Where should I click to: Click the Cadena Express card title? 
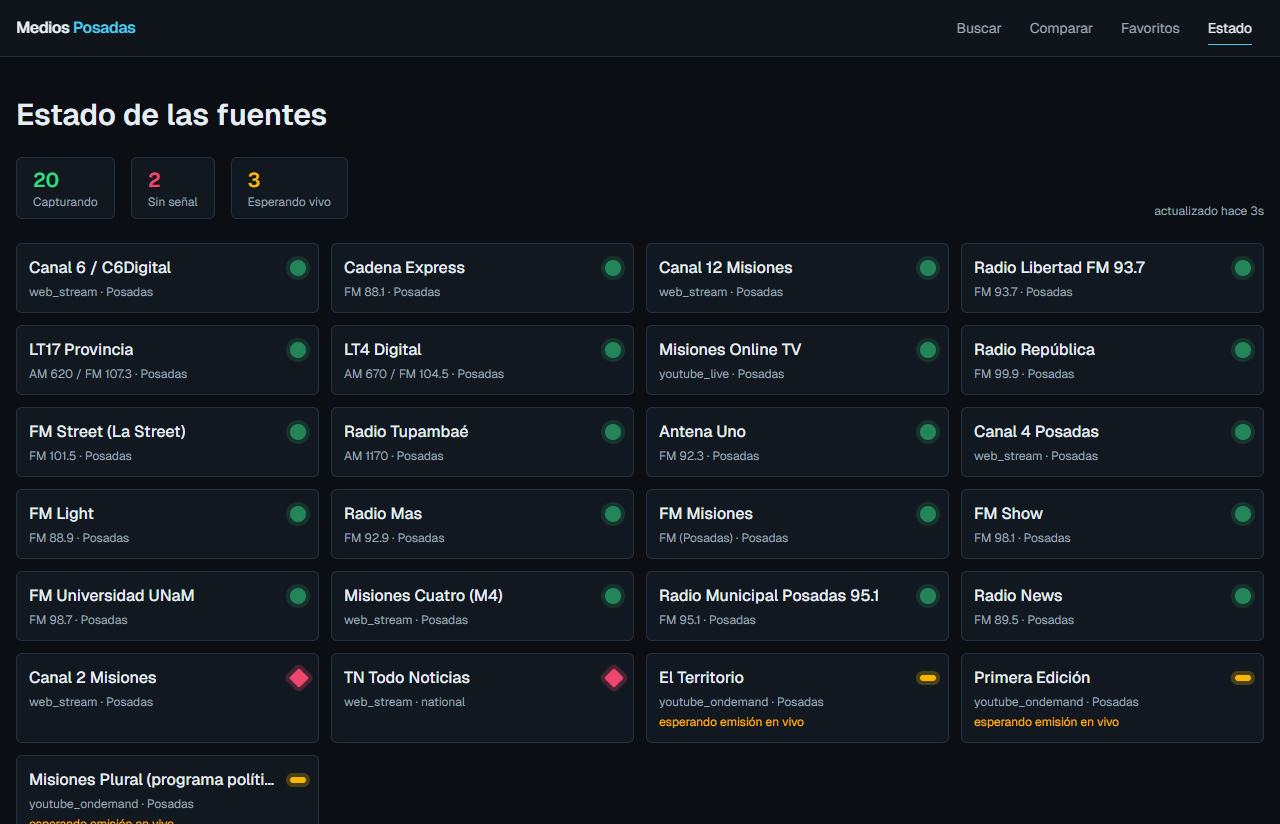[x=404, y=268]
